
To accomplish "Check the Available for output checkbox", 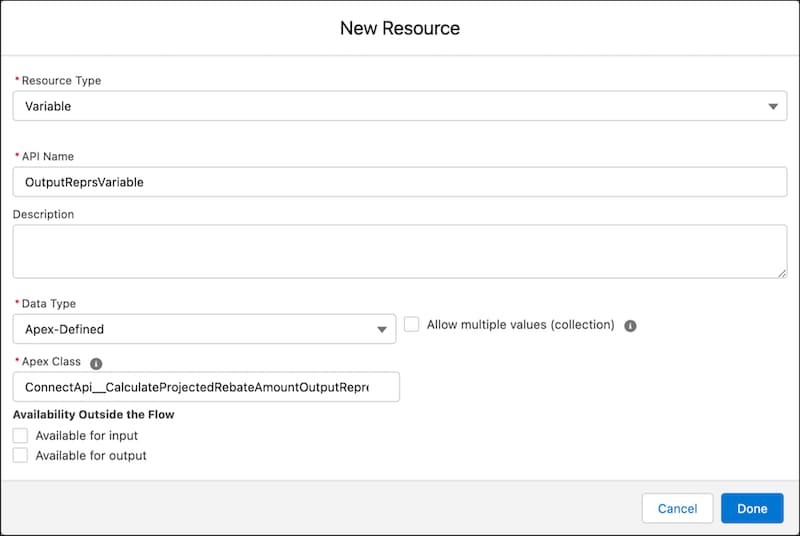I will pyautogui.click(x=20, y=455).
